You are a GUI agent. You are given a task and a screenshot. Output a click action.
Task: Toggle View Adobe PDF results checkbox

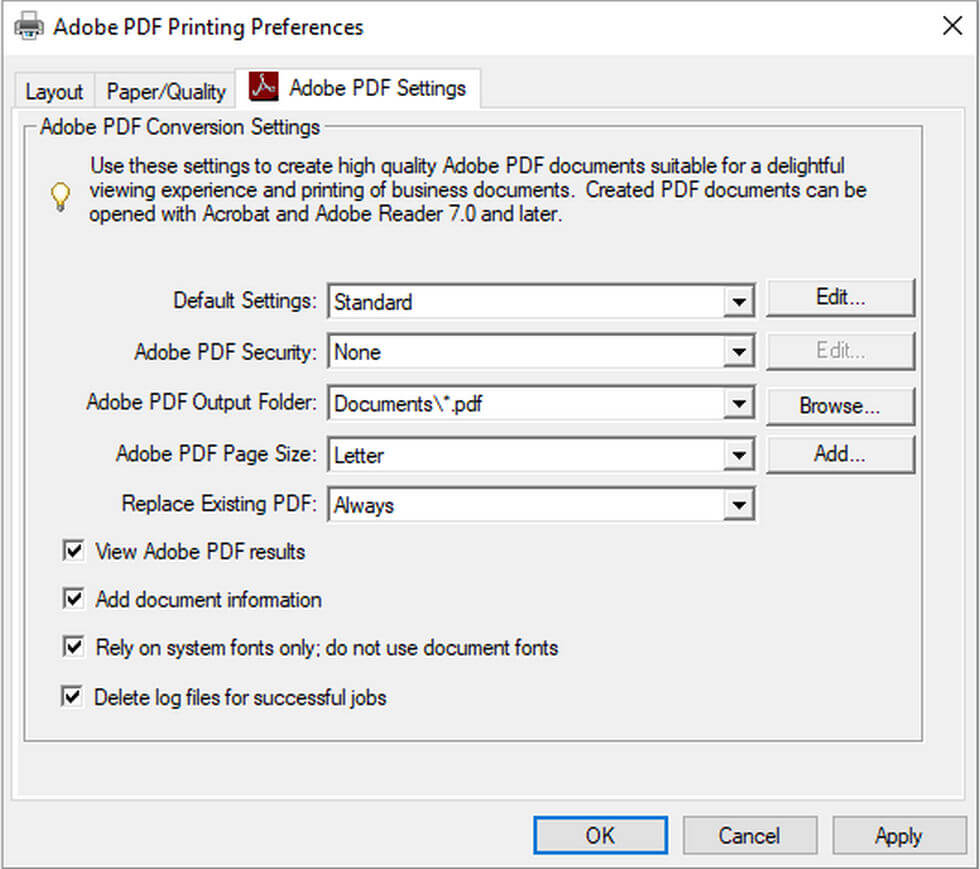73,551
